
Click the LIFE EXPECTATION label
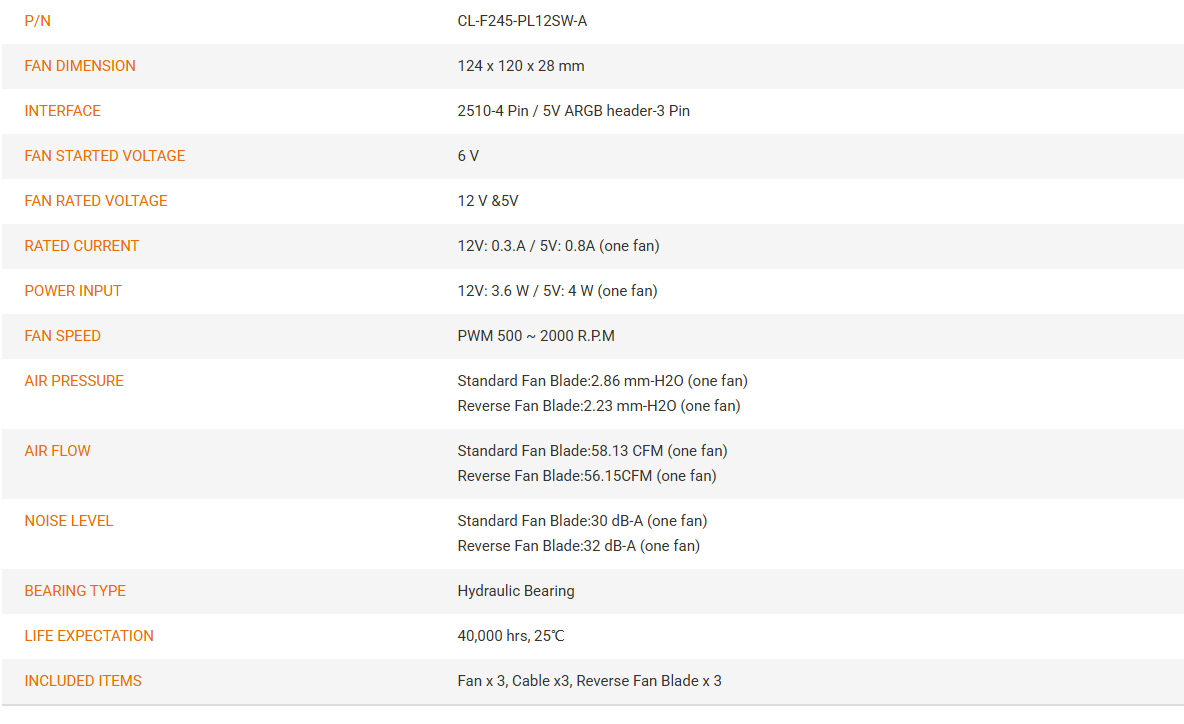[x=88, y=636]
